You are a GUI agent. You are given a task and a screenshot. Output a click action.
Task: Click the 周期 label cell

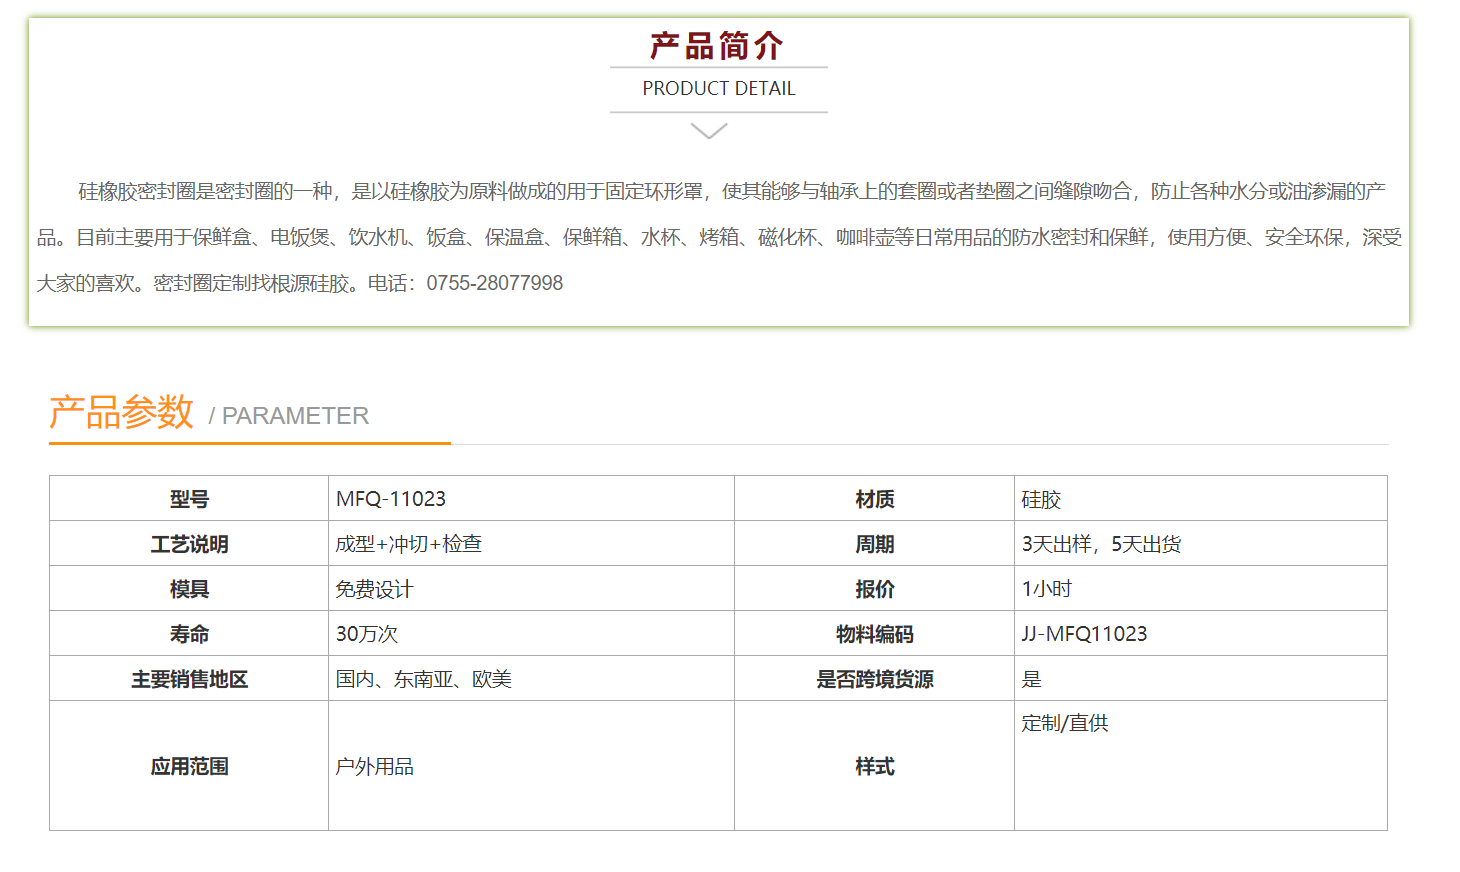coord(875,544)
